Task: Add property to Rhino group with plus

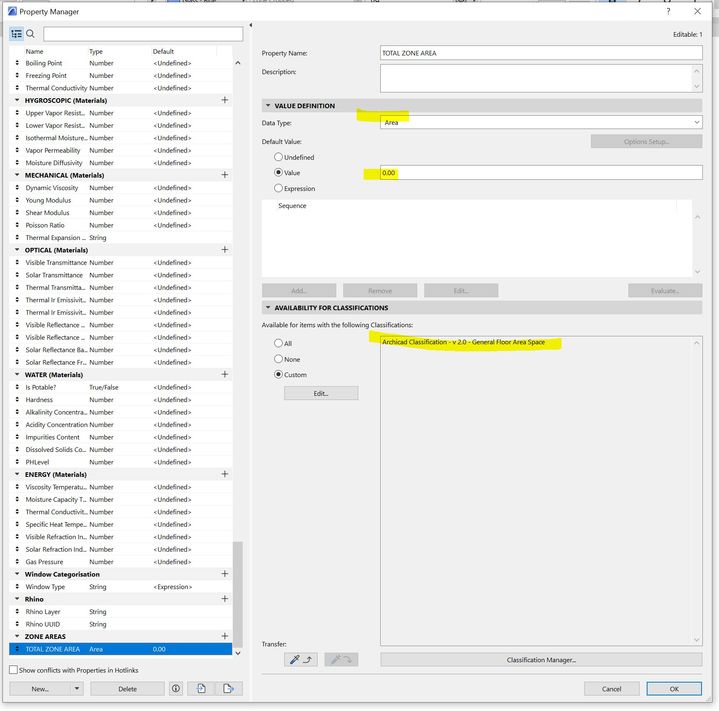Action: (x=225, y=599)
